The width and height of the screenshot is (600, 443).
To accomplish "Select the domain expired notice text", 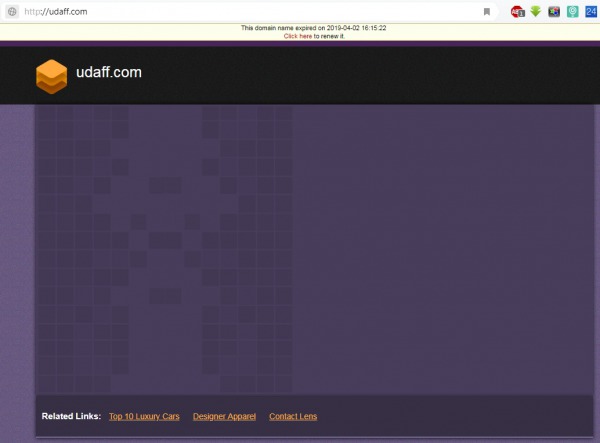I will (x=313, y=28).
